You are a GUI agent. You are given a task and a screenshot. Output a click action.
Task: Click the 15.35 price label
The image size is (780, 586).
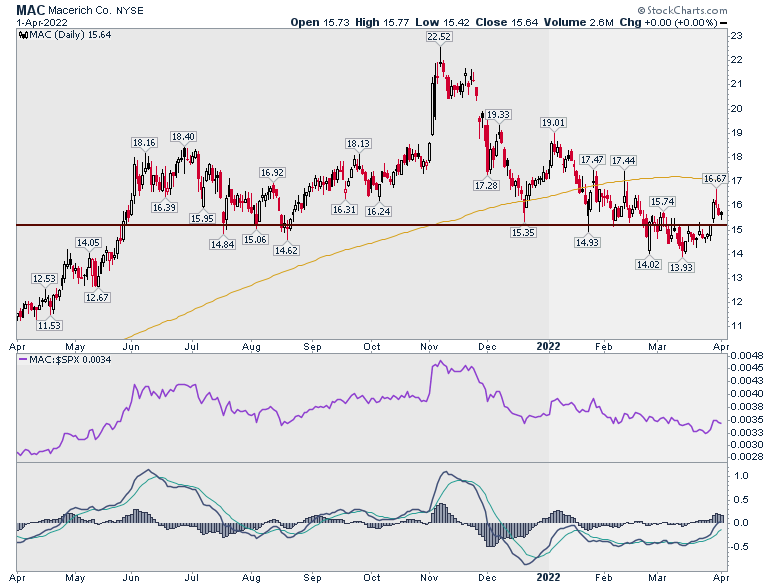point(523,232)
